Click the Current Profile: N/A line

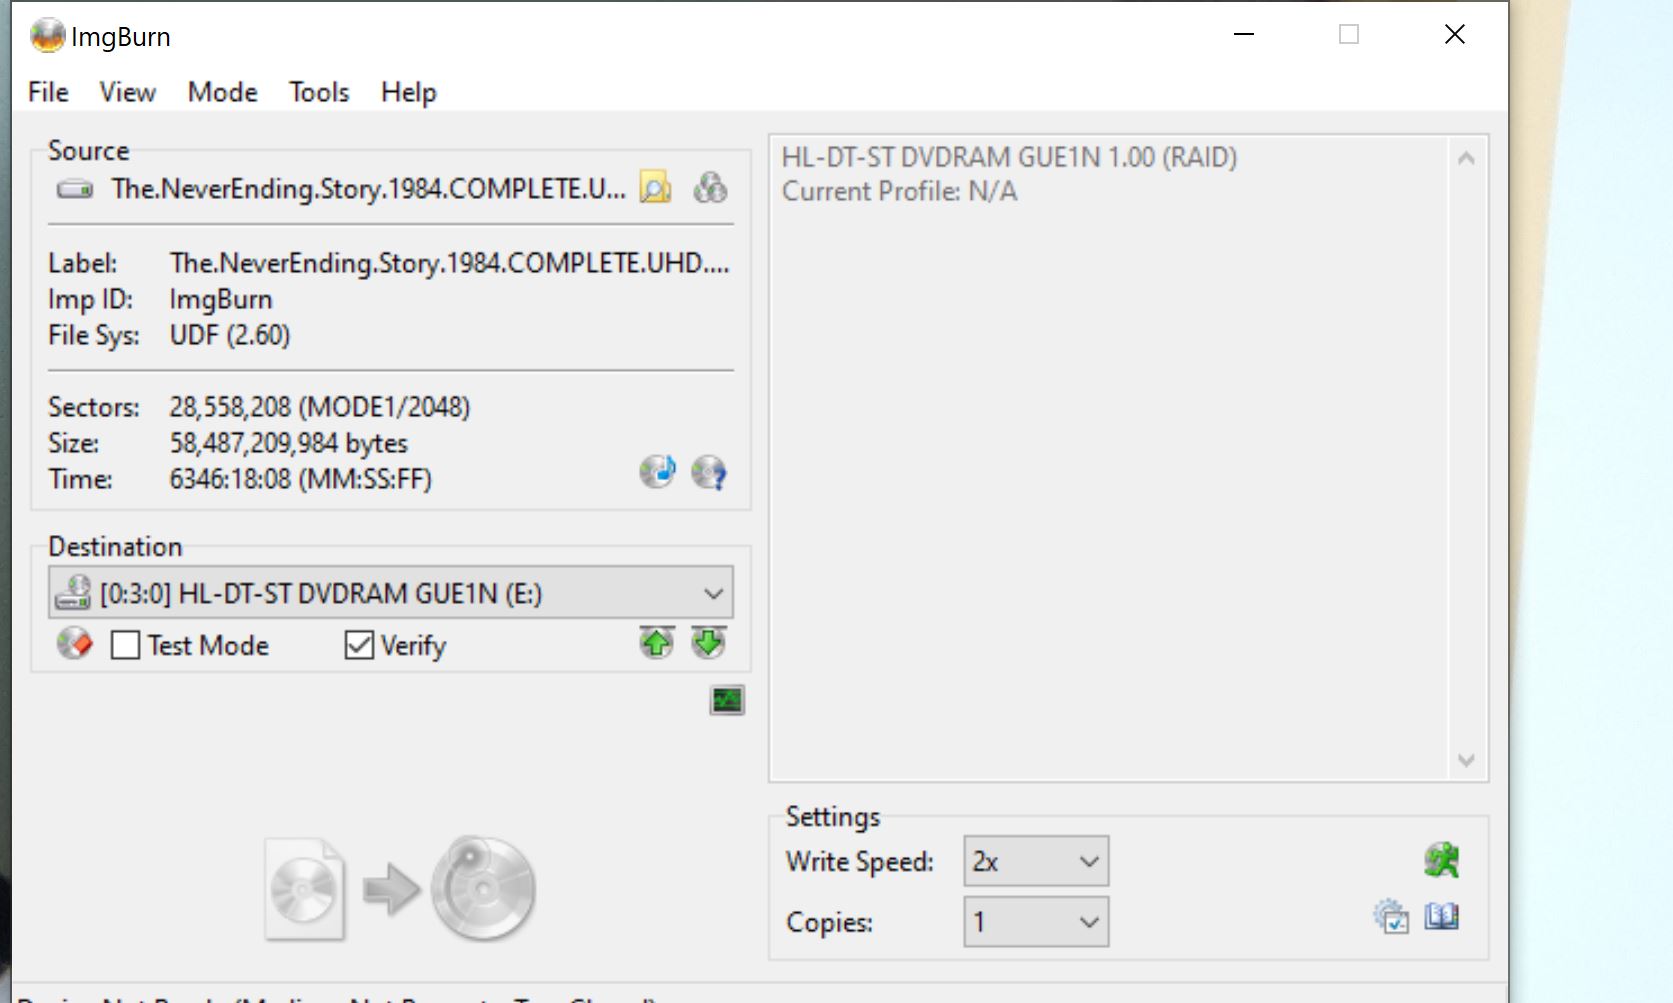pyautogui.click(x=899, y=191)
